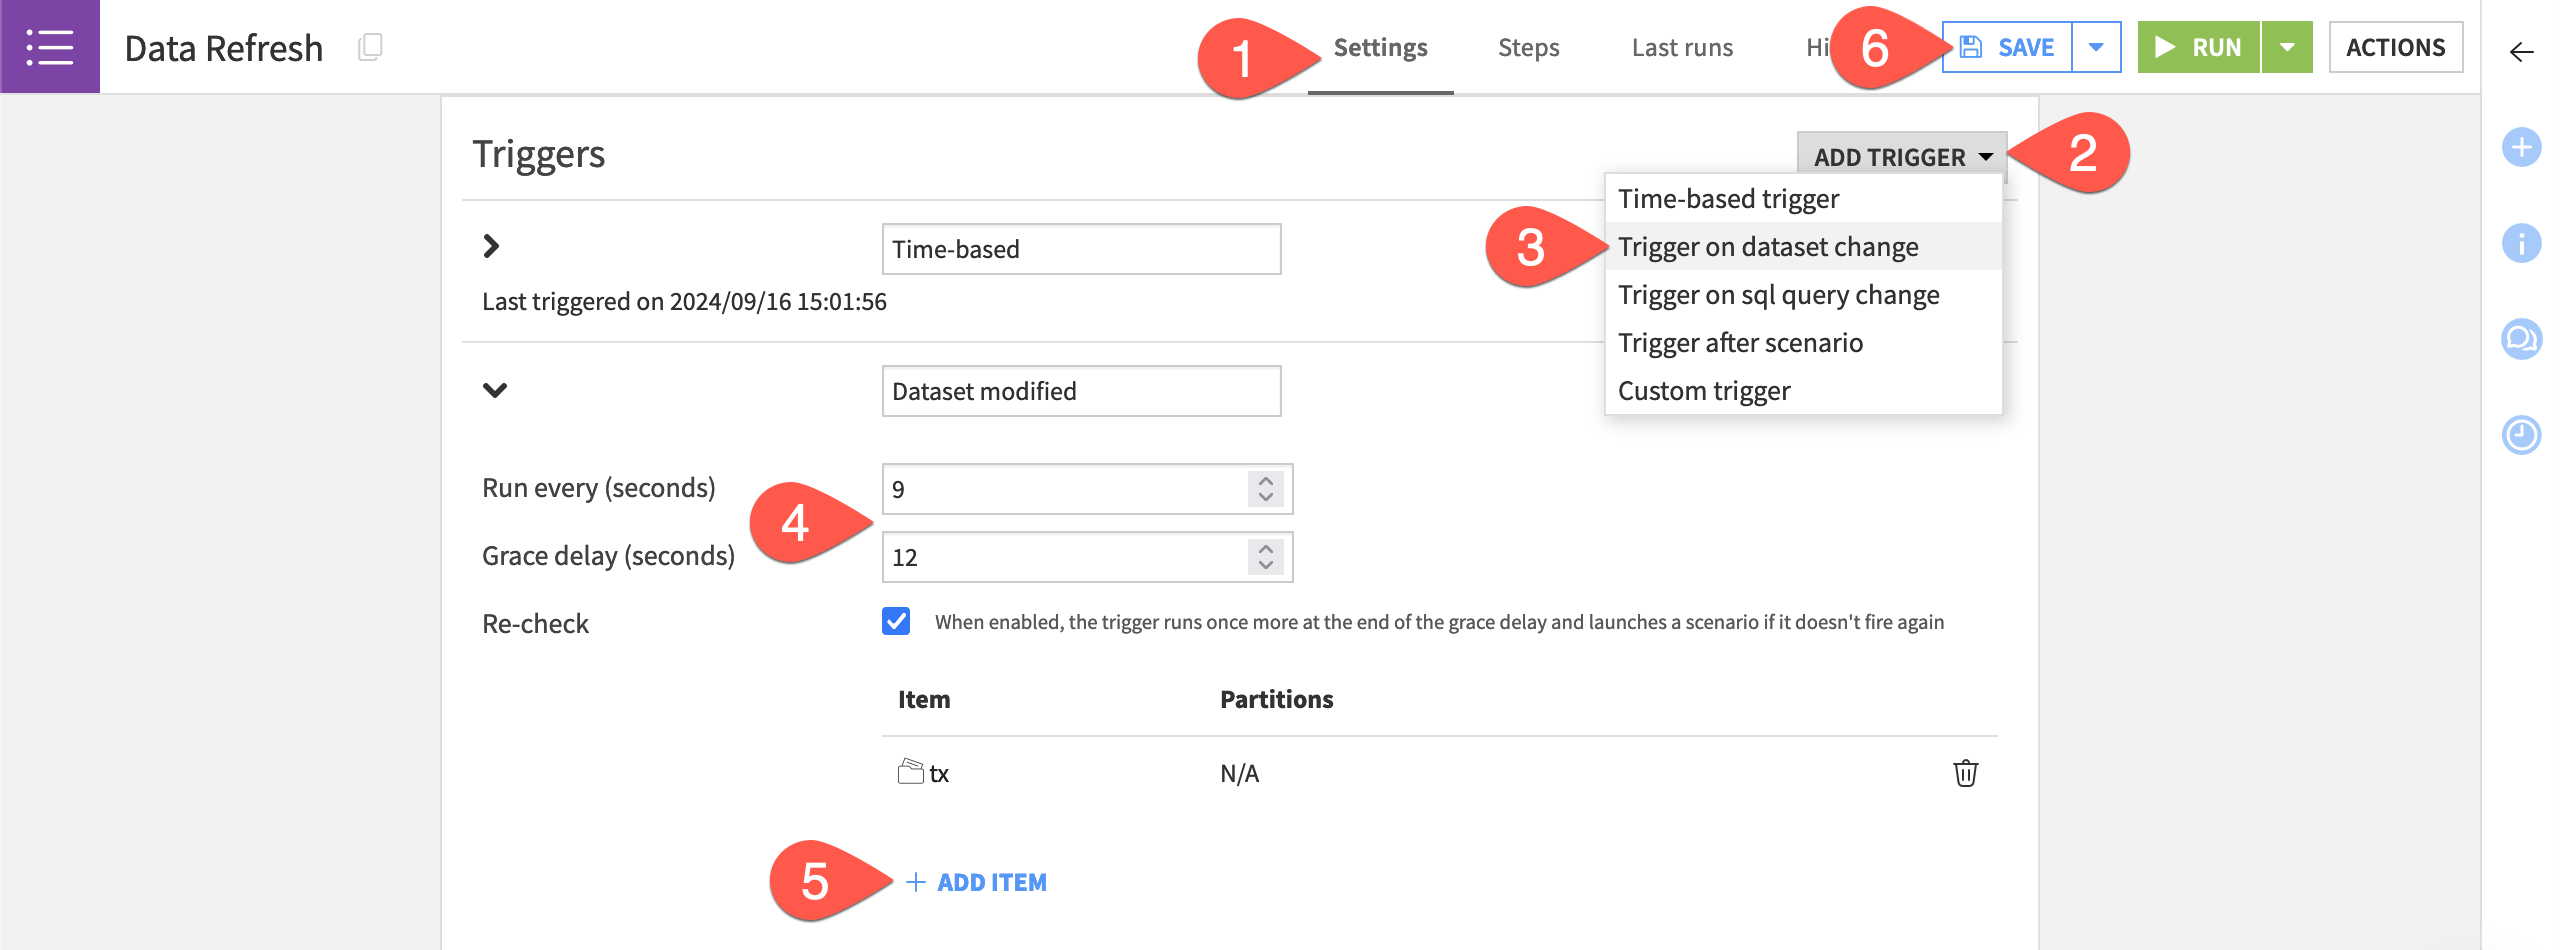Select Trigger on dataset change from the menu
This screenshot has height=950, width=2560.
pos(1769,246)
